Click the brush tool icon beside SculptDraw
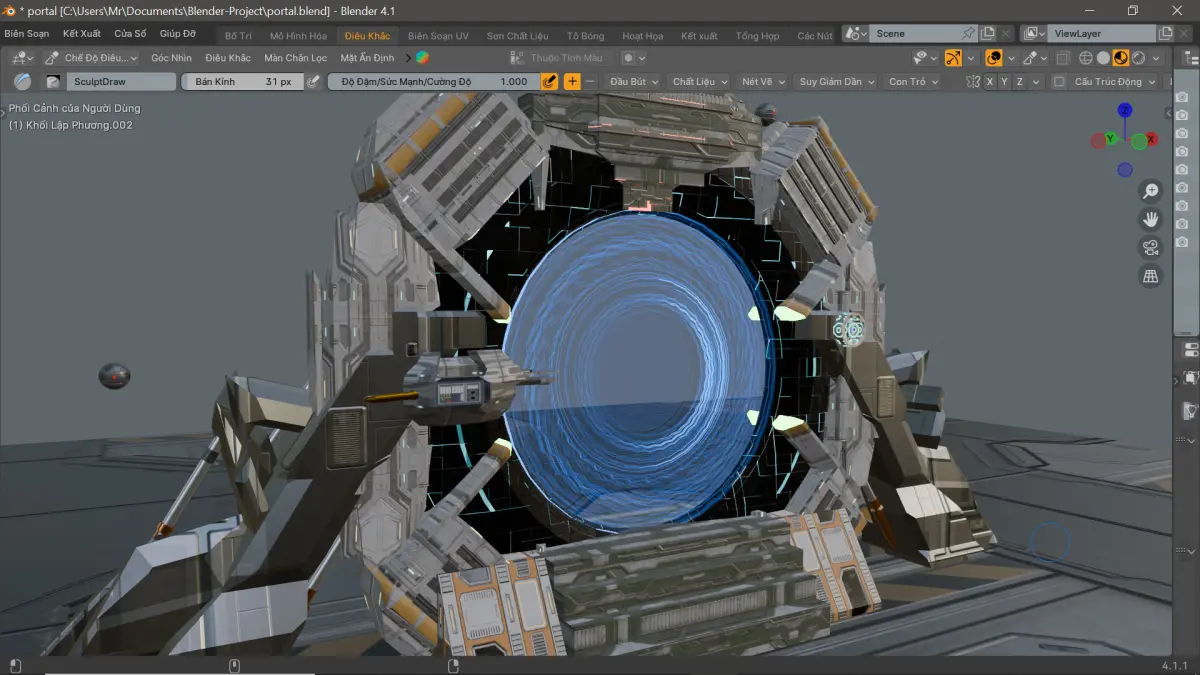Screen dimensions: 1200x675 pyautogui.click(x=22, y=82)
